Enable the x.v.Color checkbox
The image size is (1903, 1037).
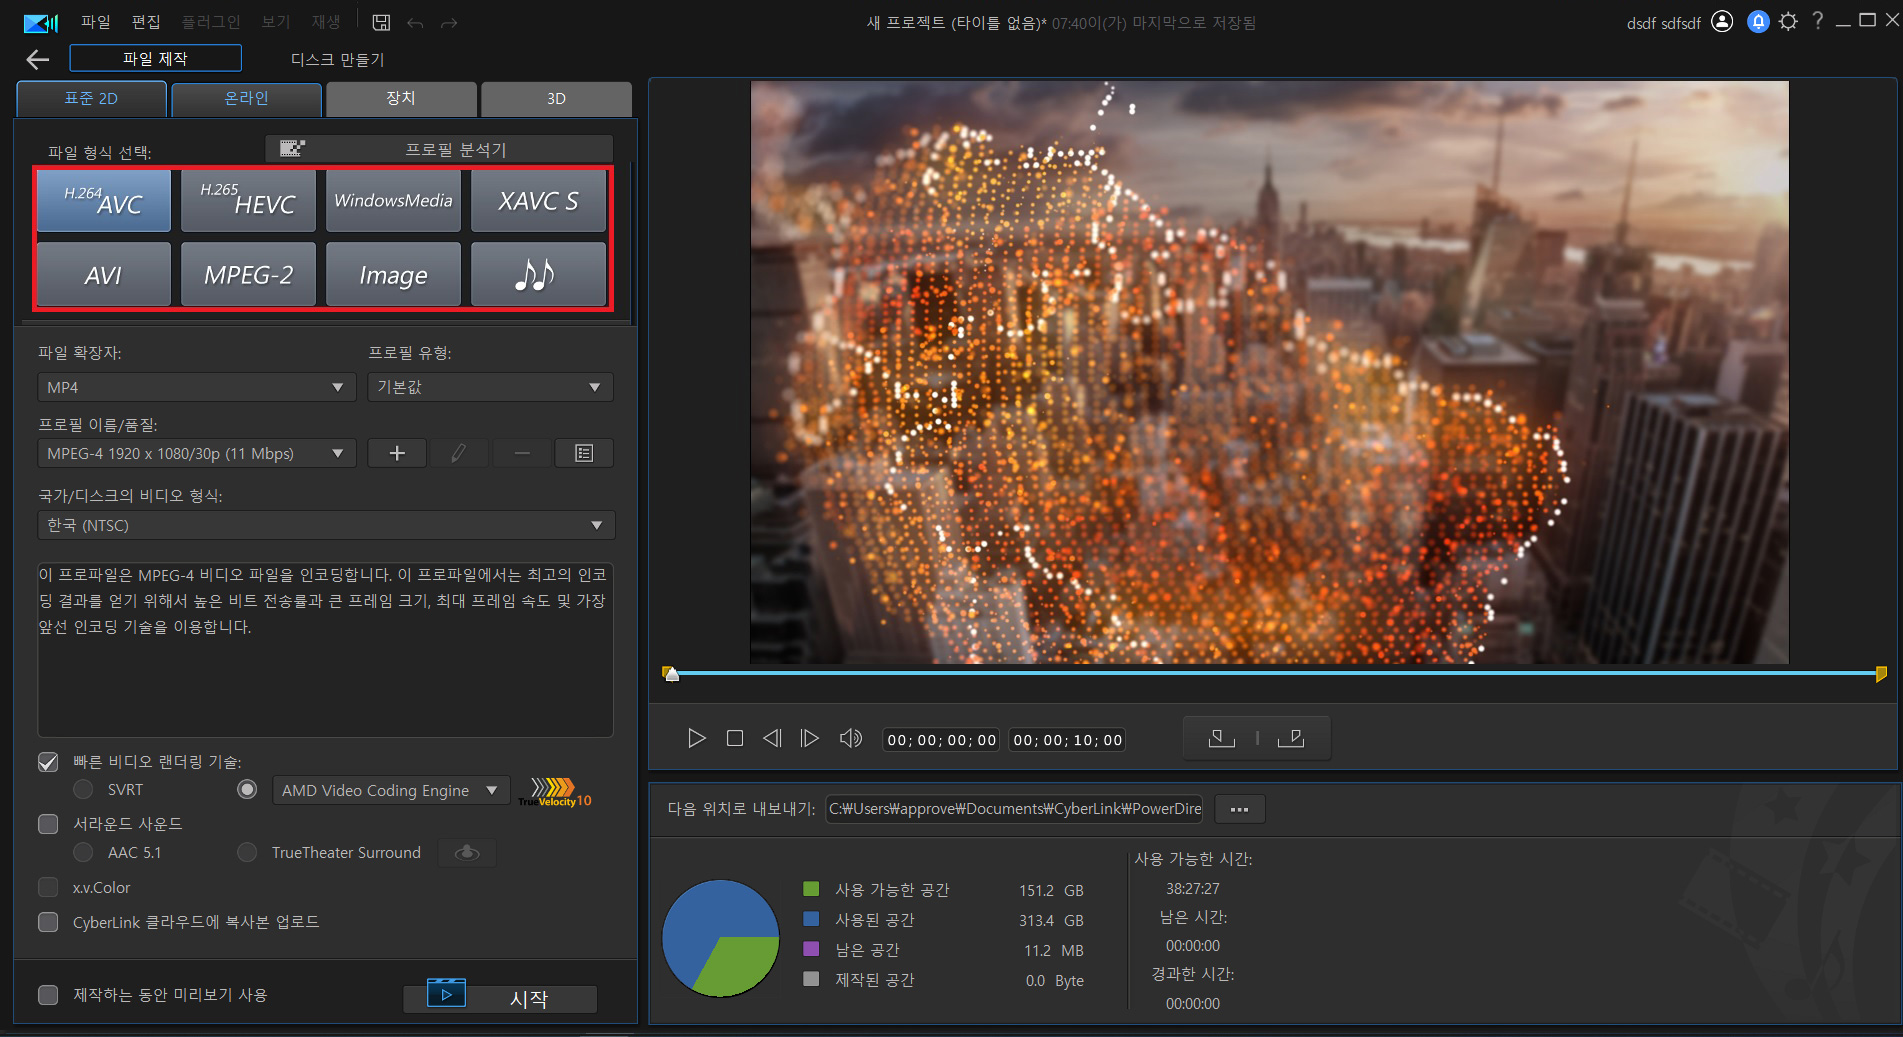coord(48,887)
